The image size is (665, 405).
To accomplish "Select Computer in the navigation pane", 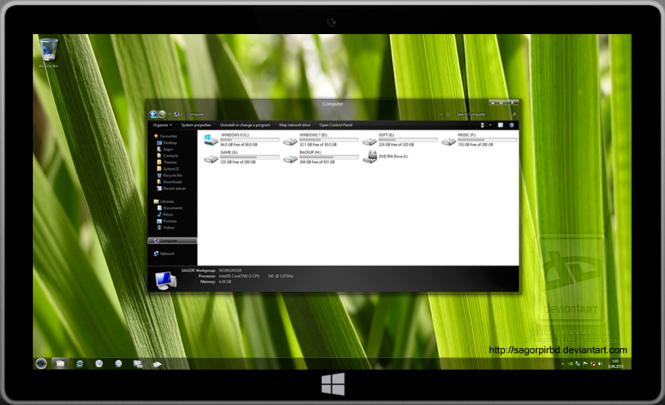I will [172, 240].
